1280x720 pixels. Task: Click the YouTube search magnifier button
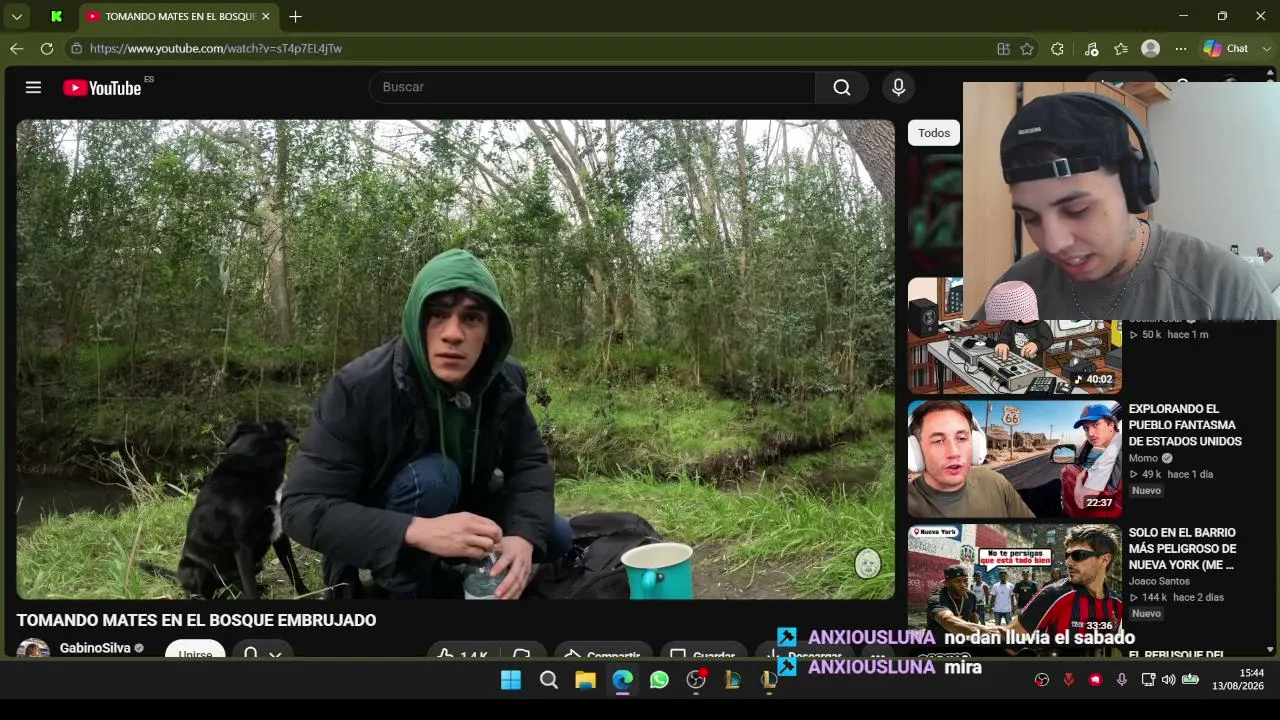pyautogui.click(x=842, y=87)
